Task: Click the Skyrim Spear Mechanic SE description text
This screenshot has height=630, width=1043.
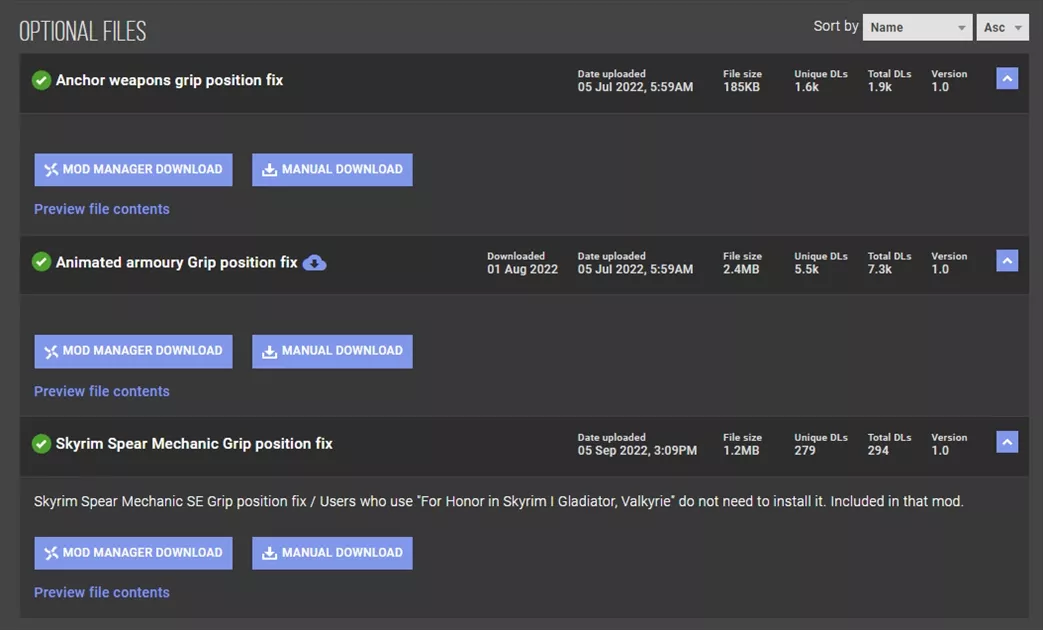Action: [499, 502]
